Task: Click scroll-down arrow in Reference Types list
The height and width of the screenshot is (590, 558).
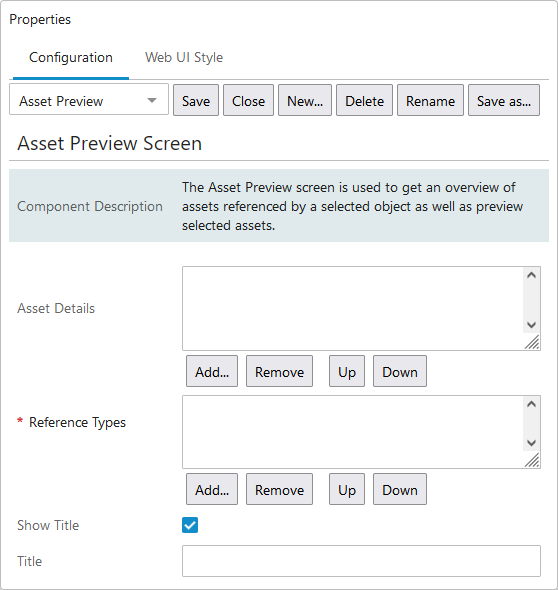Action: 531,443
